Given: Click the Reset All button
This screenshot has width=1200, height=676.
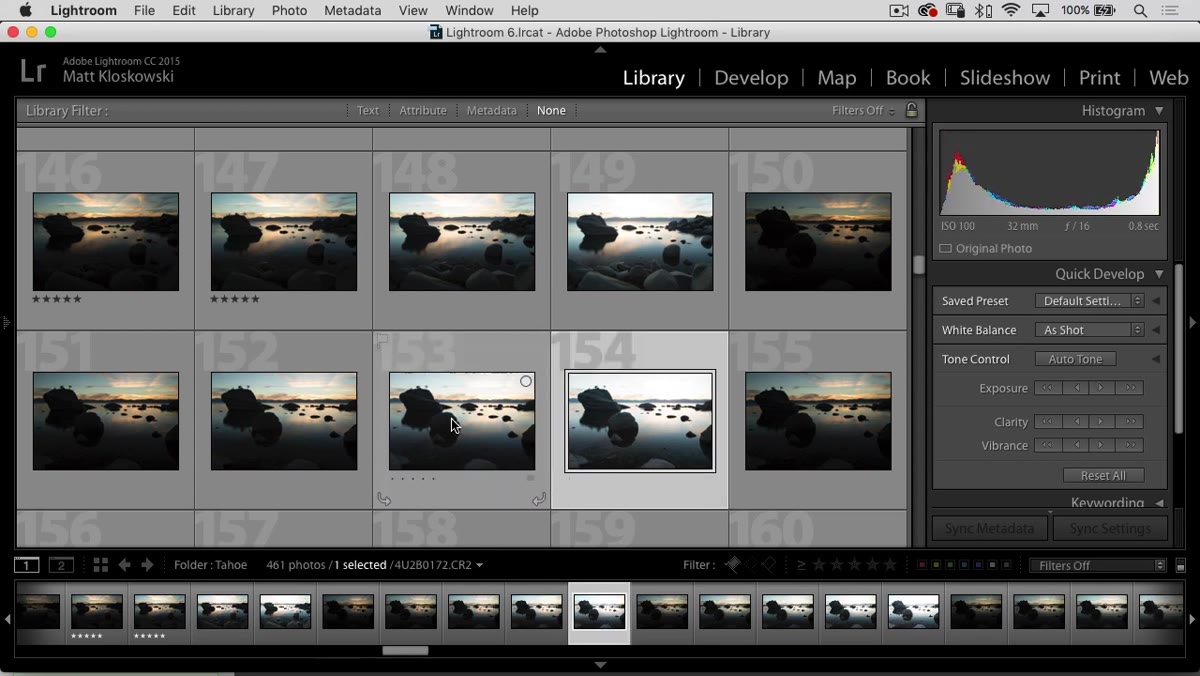Looking at the screenshot, I should [1103, 476].
